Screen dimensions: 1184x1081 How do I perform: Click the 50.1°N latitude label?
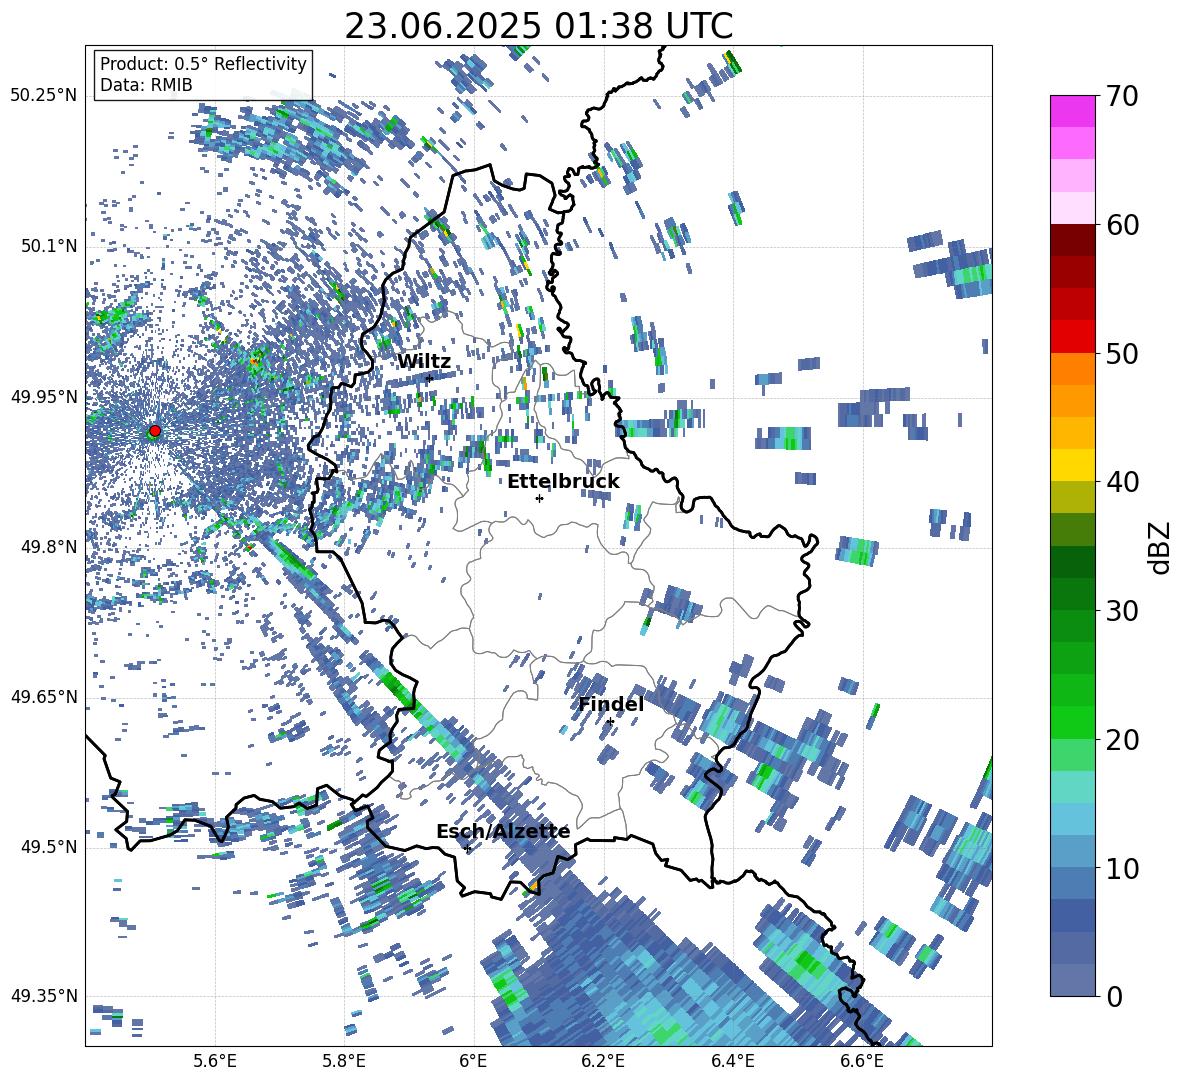click(x=48, y=246)
